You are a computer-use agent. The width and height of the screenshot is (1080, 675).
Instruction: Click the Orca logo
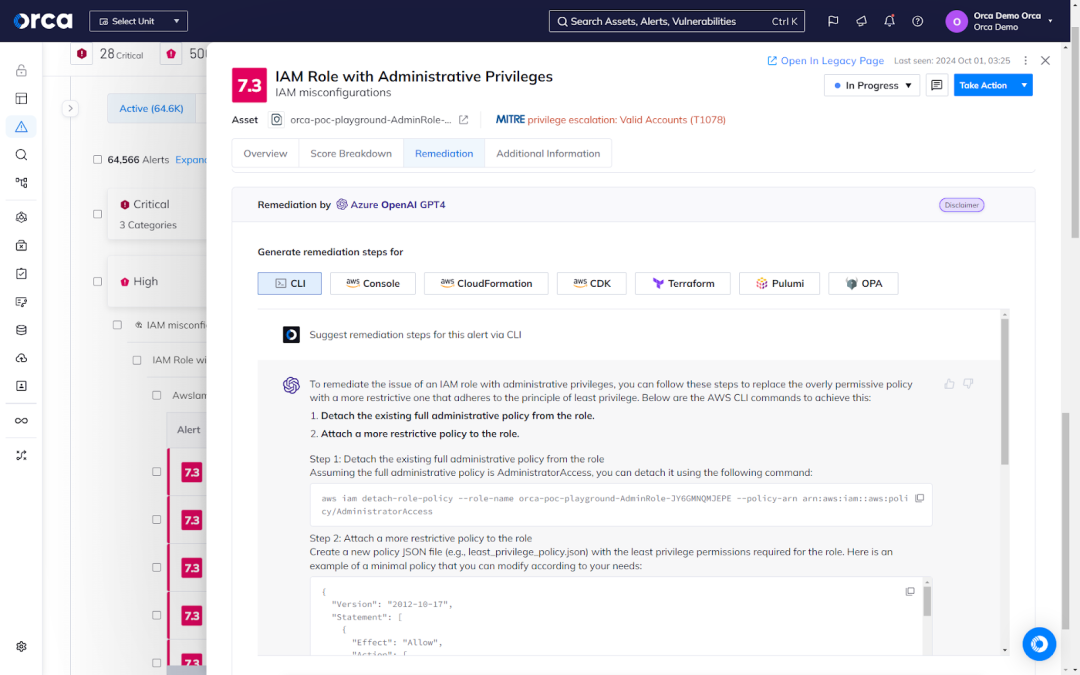point(43,21)
